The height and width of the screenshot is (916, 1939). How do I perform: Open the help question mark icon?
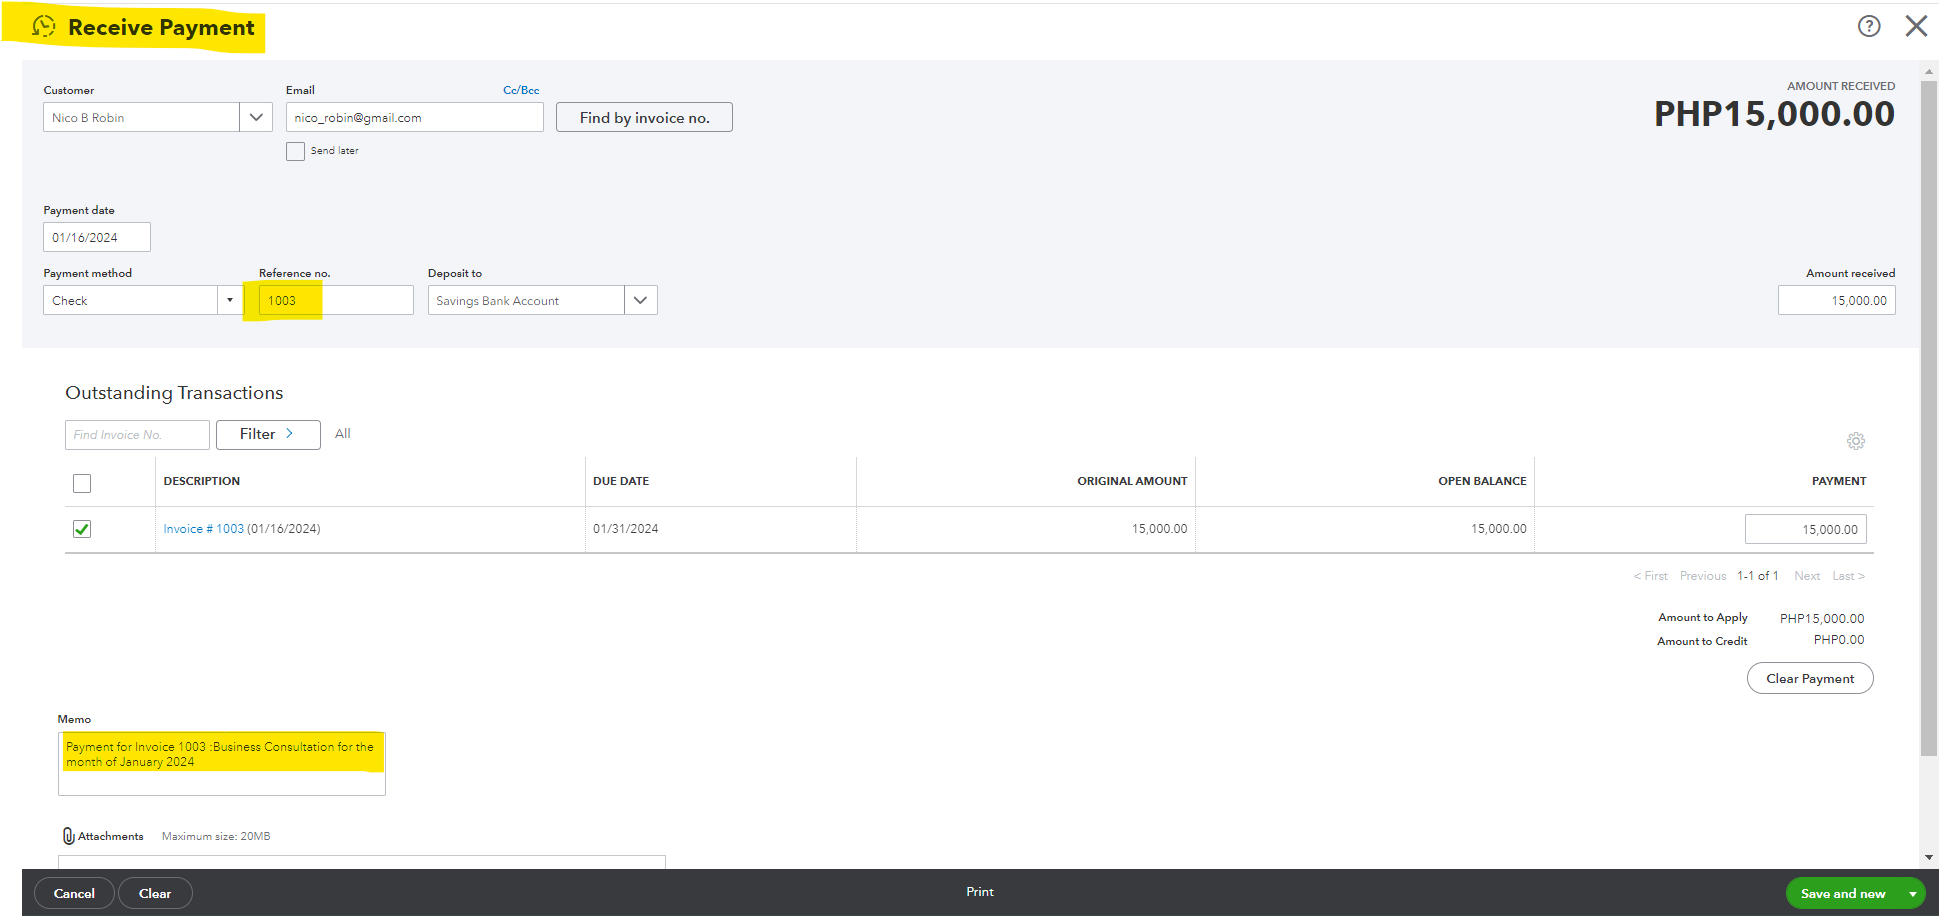point(1869,26)
